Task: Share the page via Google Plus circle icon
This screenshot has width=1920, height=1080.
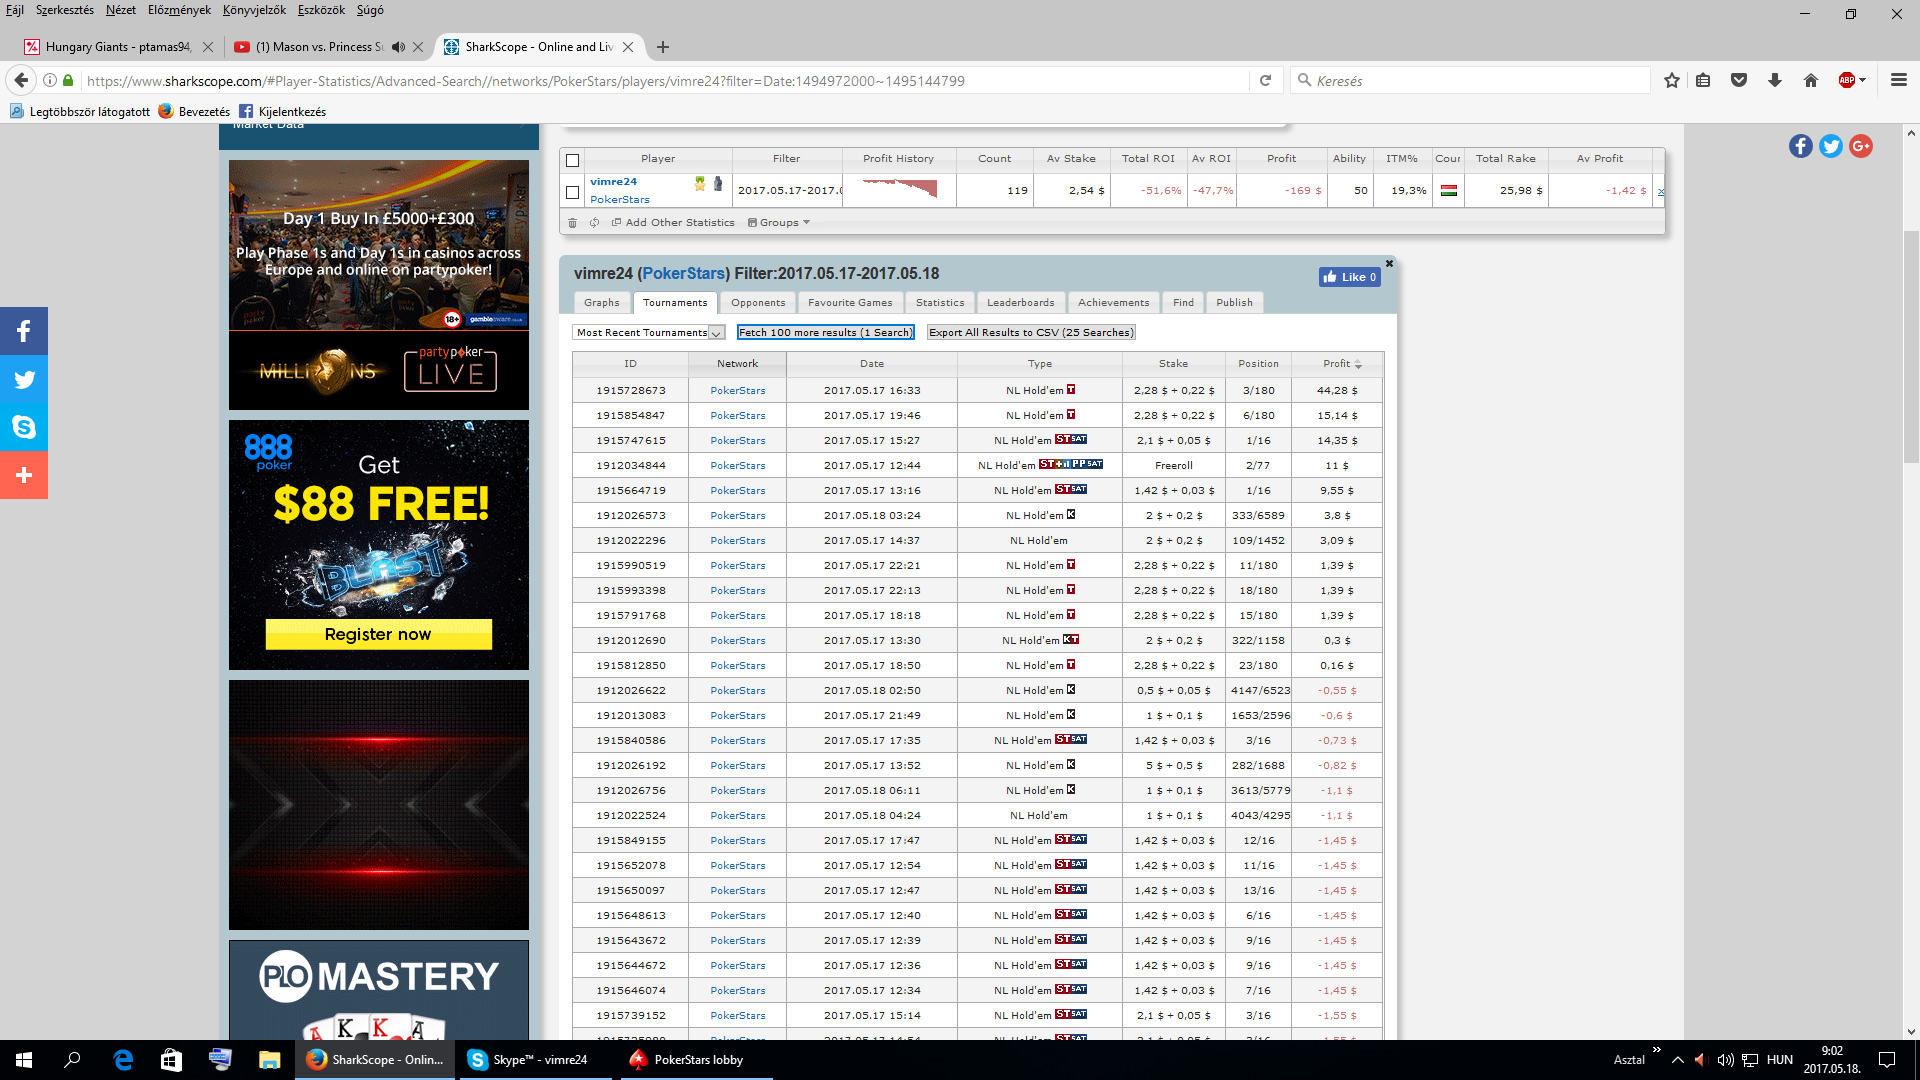Action: [1861, 146]
